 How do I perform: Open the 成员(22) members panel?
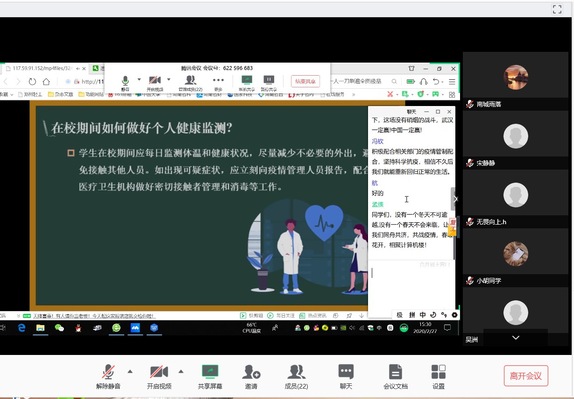click(x=296, y=376)
